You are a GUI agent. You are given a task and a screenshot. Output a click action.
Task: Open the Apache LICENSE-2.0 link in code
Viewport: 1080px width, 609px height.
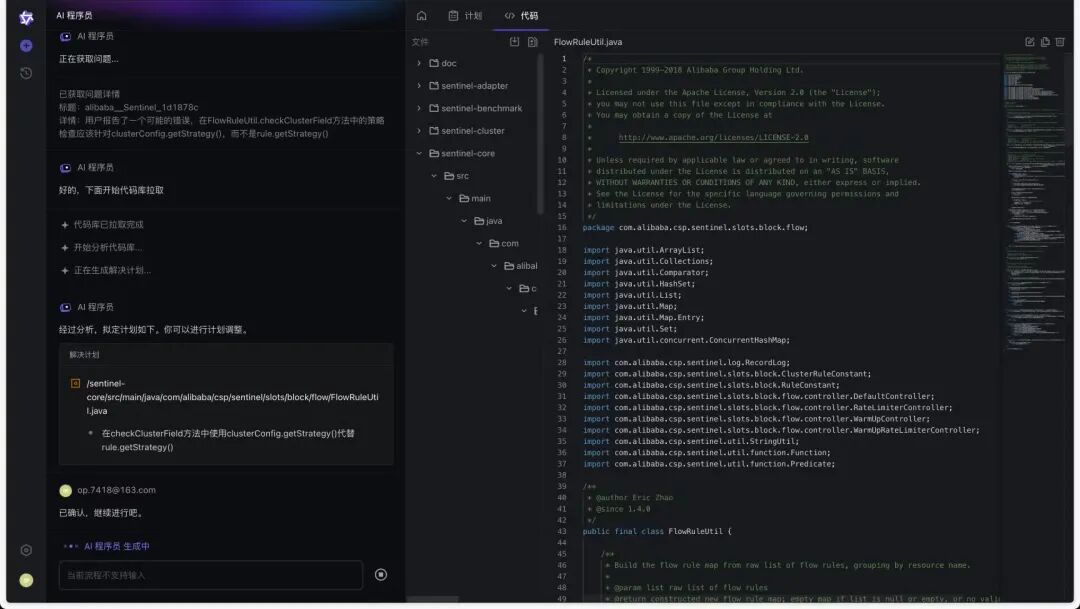714,137
